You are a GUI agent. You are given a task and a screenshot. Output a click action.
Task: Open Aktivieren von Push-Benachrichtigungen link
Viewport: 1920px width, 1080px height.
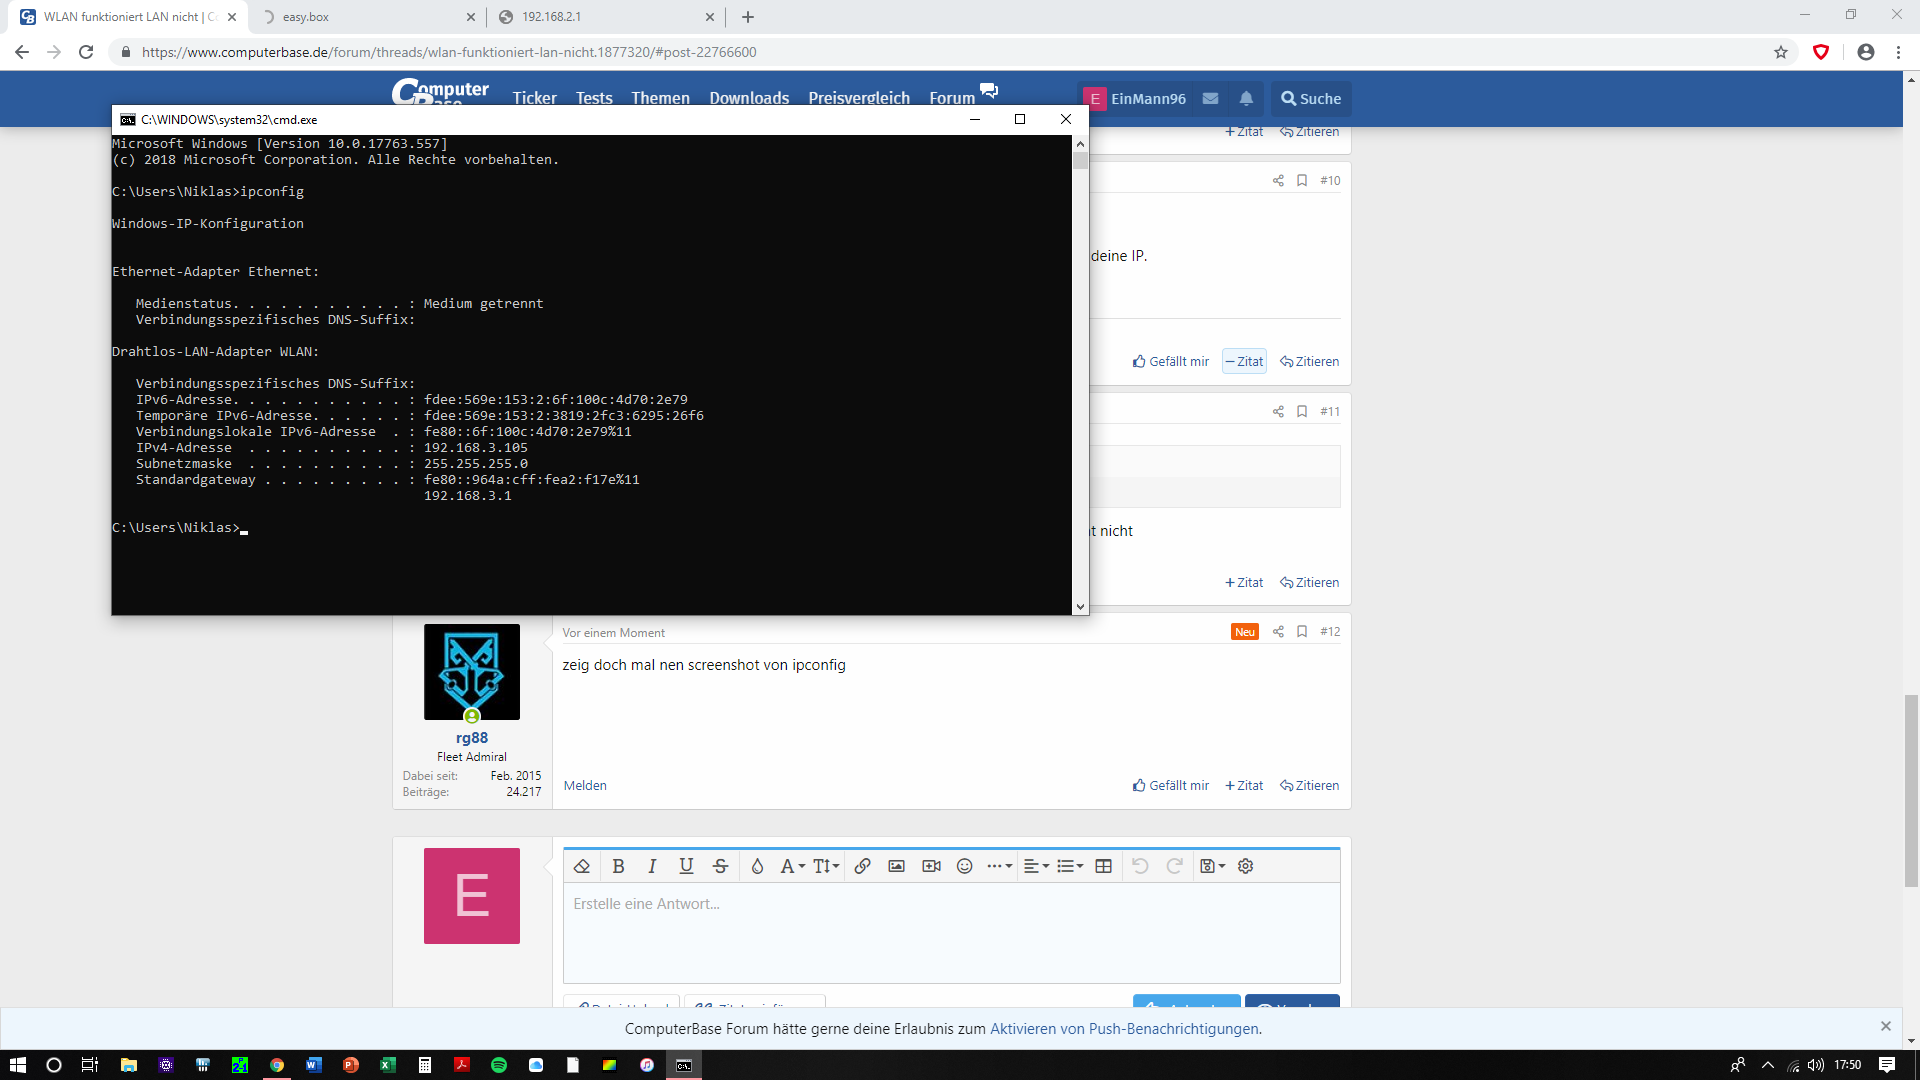[x=1123, y=1028]
